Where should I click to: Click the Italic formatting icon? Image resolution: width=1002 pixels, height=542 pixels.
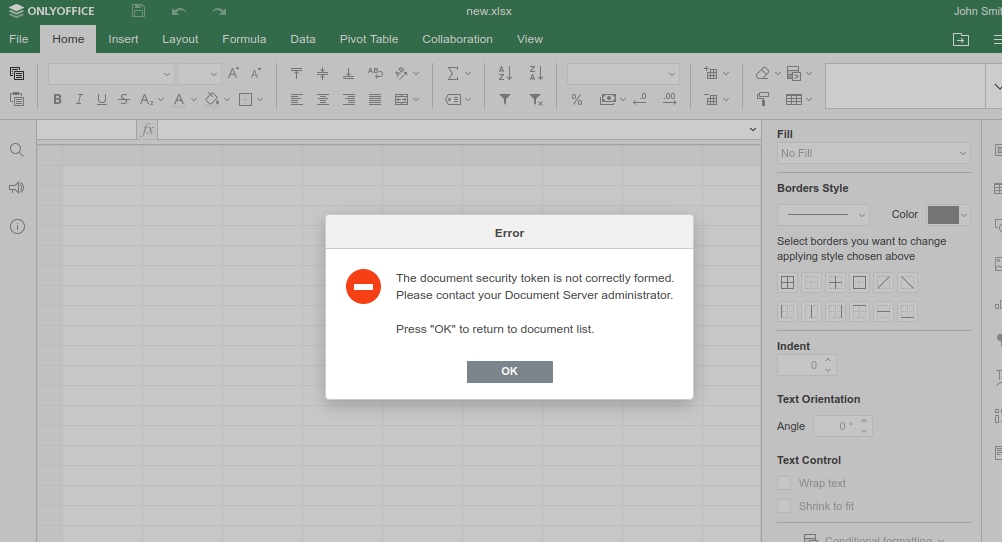tap(79, 99)
